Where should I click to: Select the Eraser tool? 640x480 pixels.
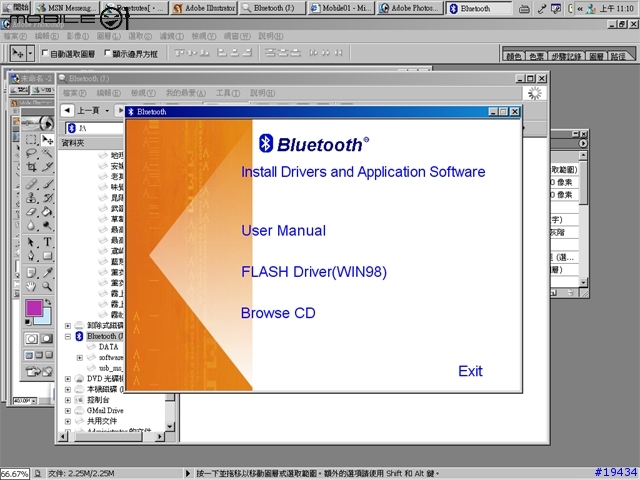pyautogui.click(x=31, y=211)
